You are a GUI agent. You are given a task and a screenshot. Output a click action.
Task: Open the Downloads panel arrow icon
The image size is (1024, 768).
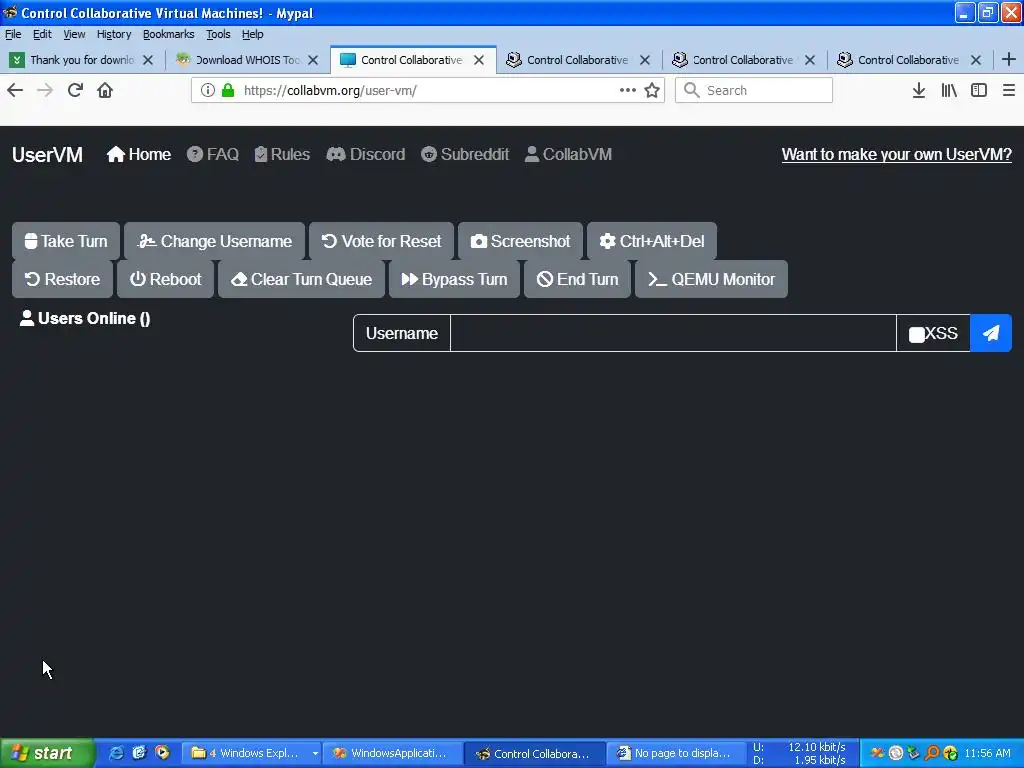(x=918, y=90)
